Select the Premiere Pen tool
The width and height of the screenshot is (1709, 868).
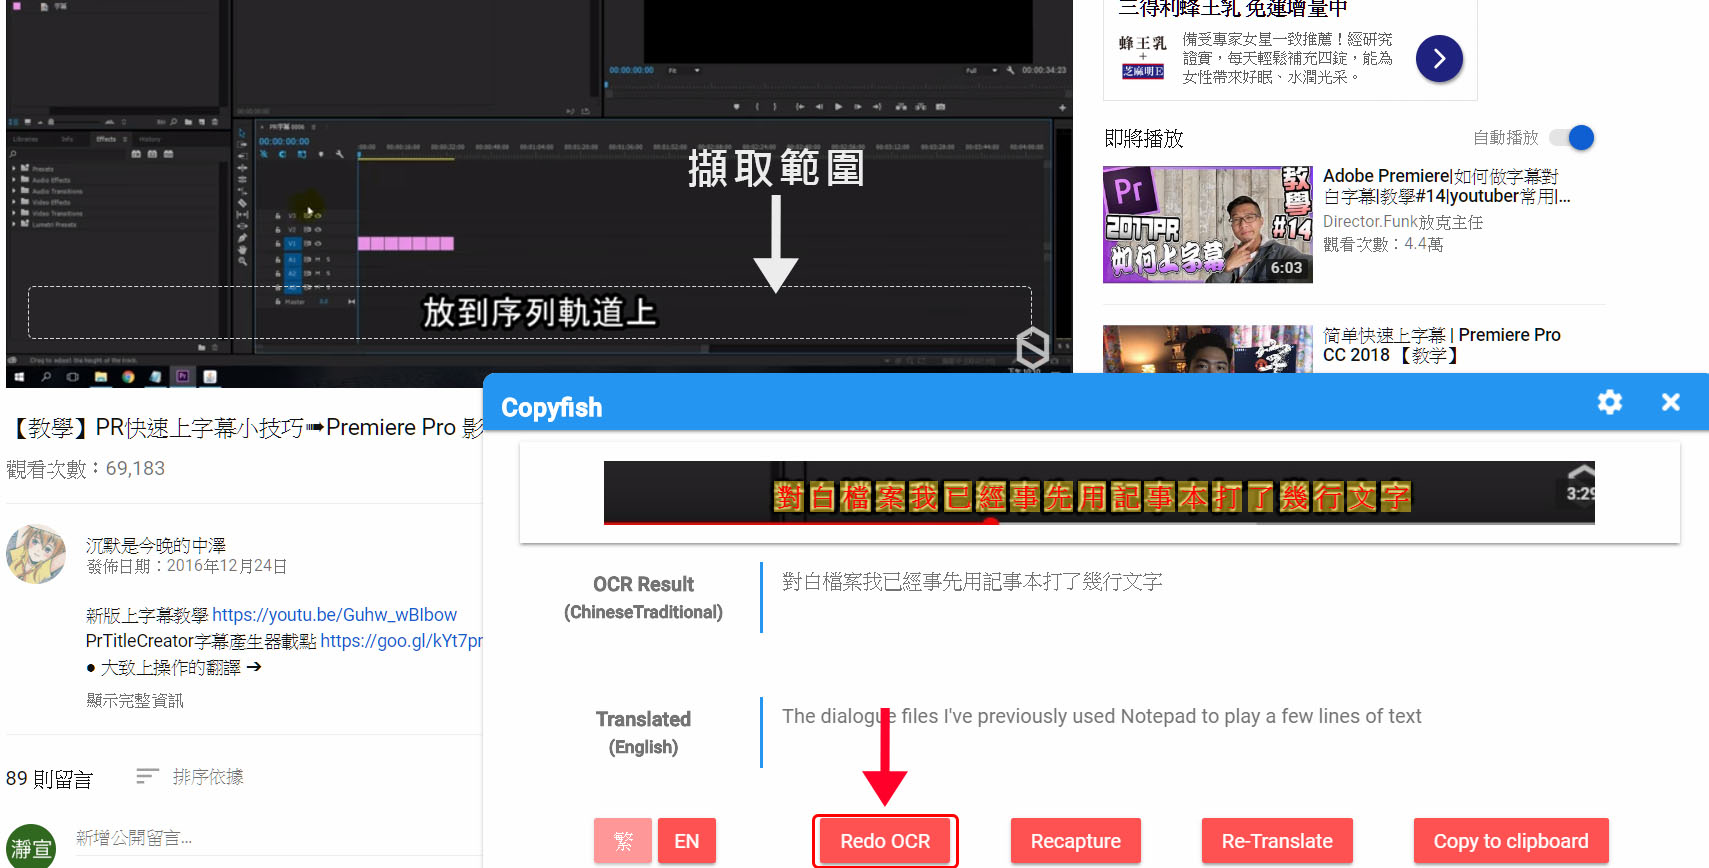[x=242, y=238]
